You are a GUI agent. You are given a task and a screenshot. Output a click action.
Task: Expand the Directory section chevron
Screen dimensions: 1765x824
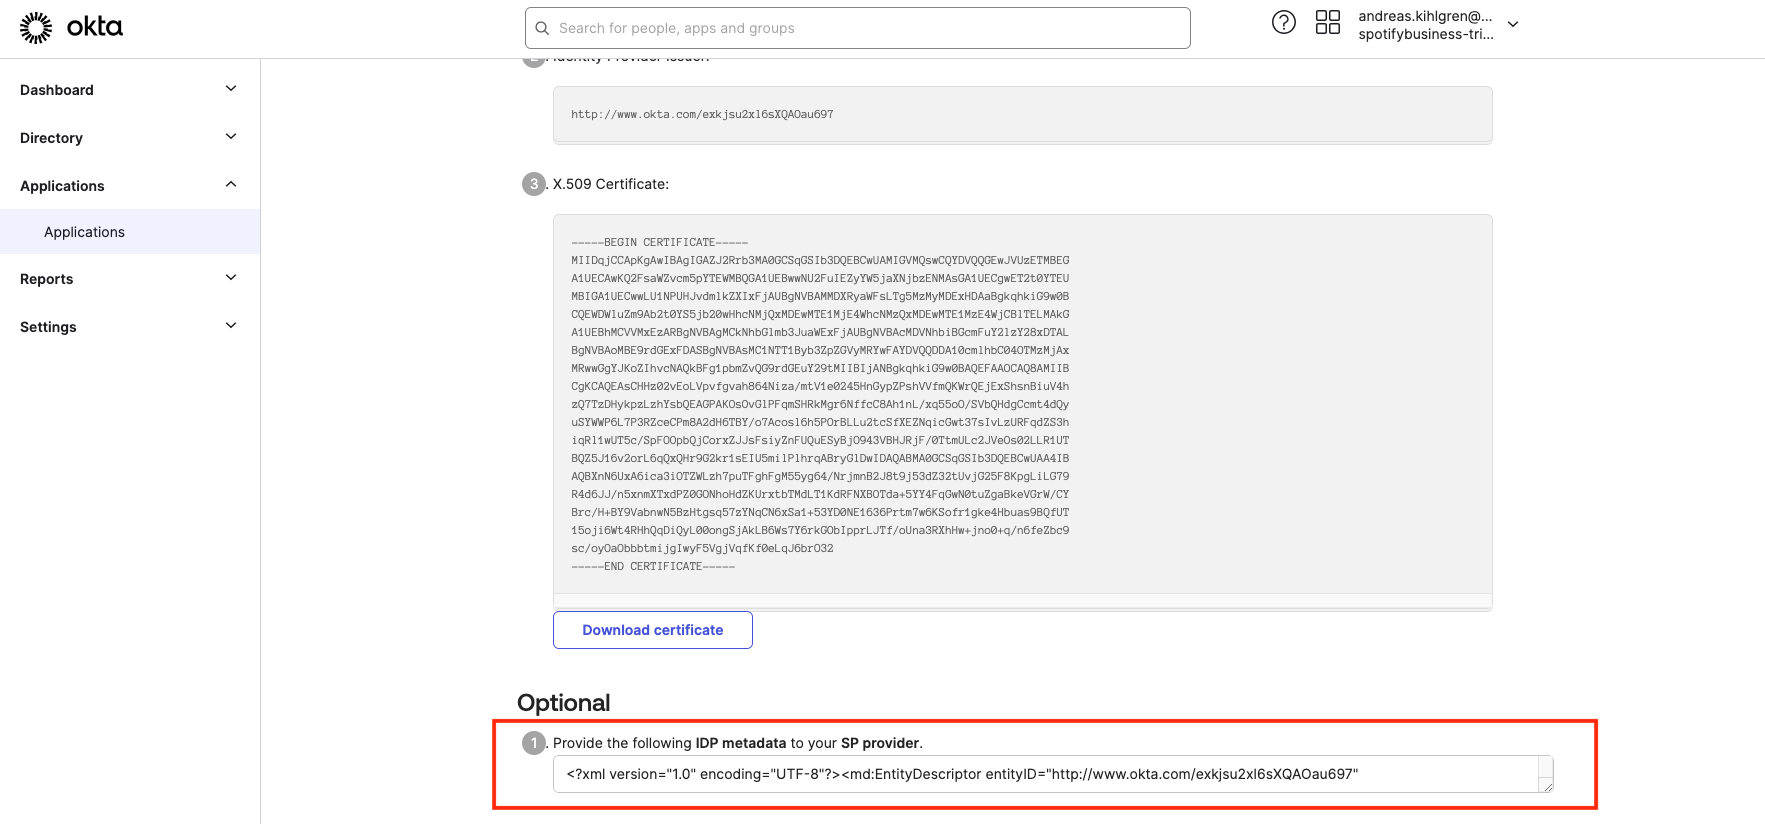[231, 137]
